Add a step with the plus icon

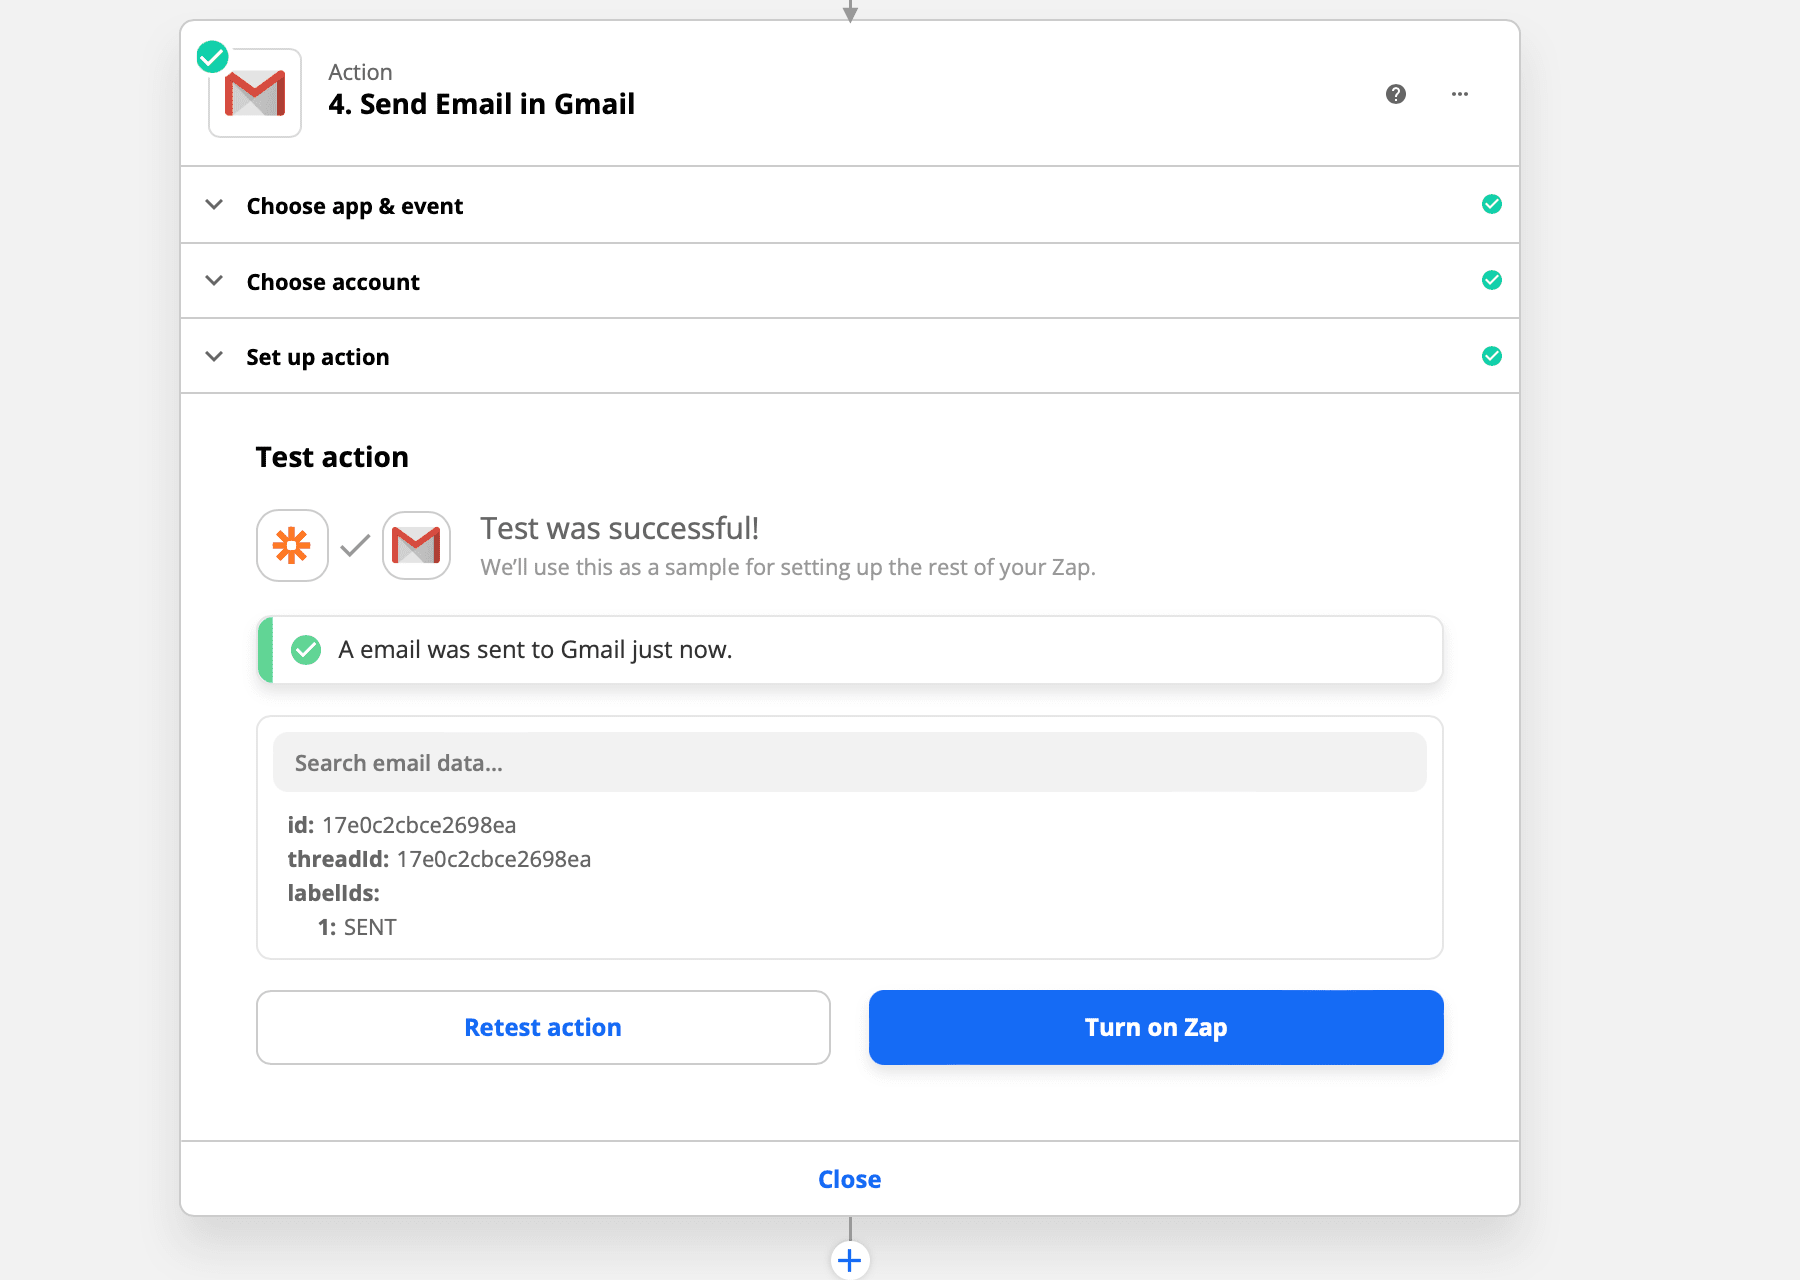tap(850, 1260)
